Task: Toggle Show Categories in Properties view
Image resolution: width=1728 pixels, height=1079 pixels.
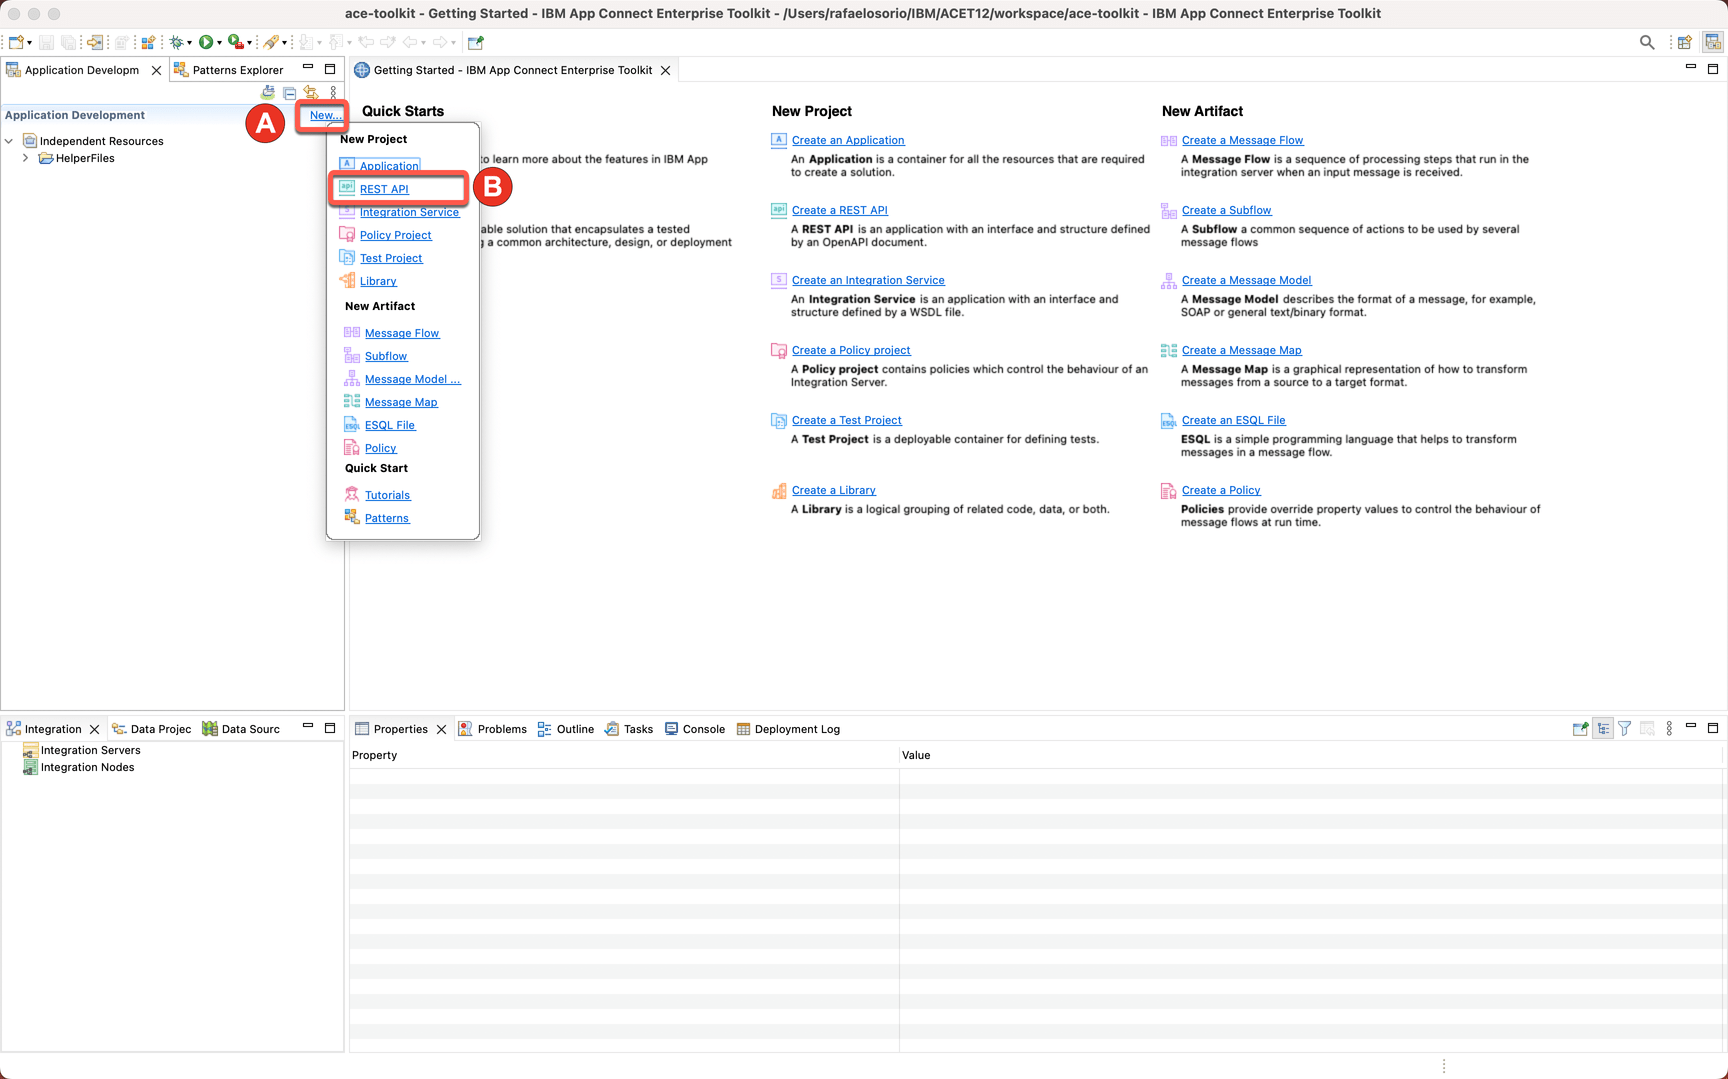Action: [1603, 729]
